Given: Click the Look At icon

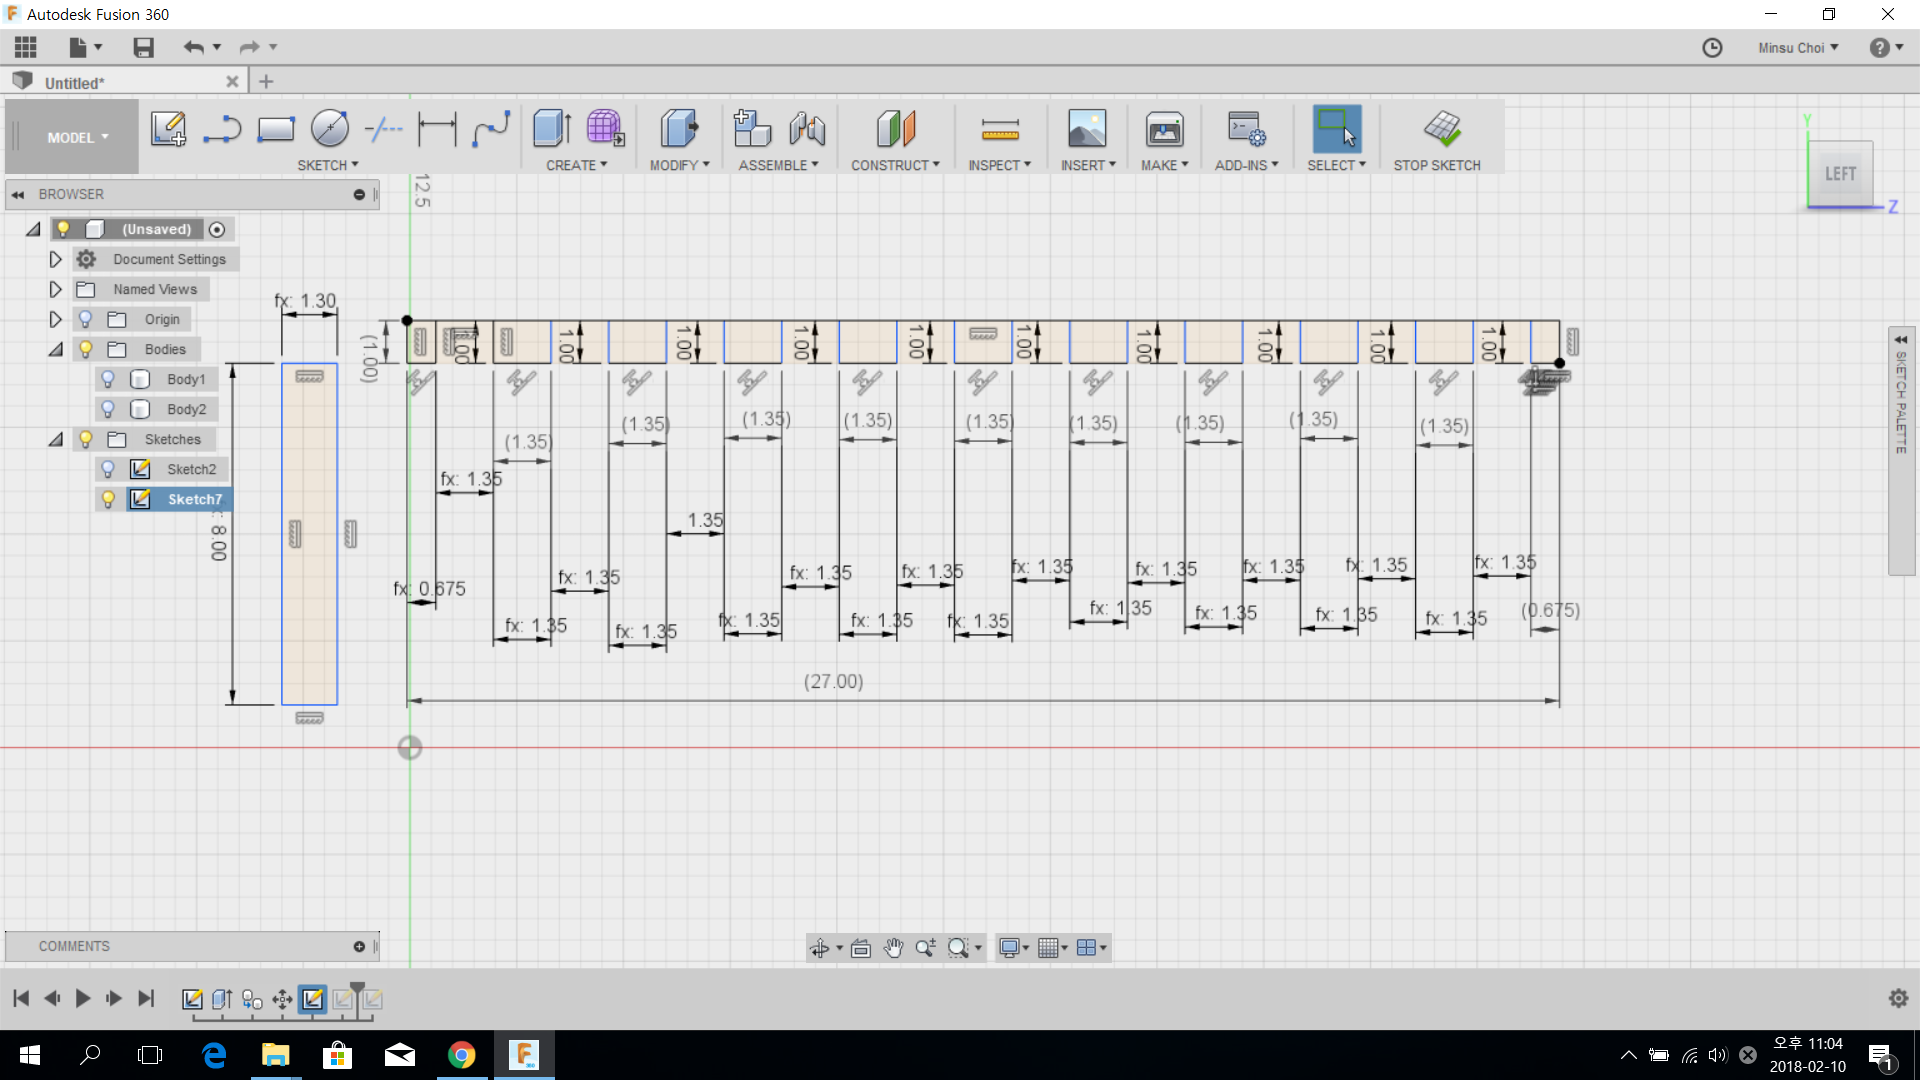Looking at the screenshot, I should [x=861, y=948].
